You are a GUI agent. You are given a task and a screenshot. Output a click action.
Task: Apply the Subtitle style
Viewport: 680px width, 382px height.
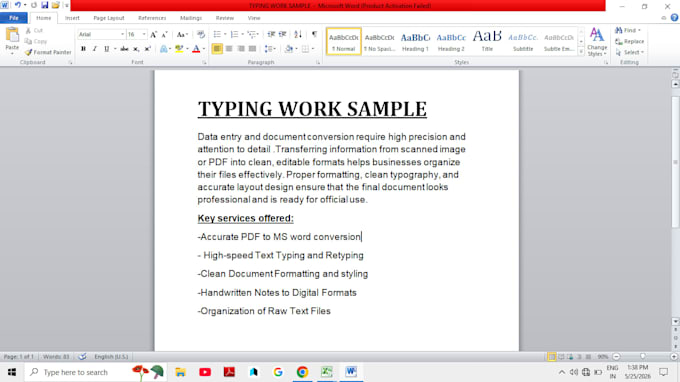click(523, 42)
